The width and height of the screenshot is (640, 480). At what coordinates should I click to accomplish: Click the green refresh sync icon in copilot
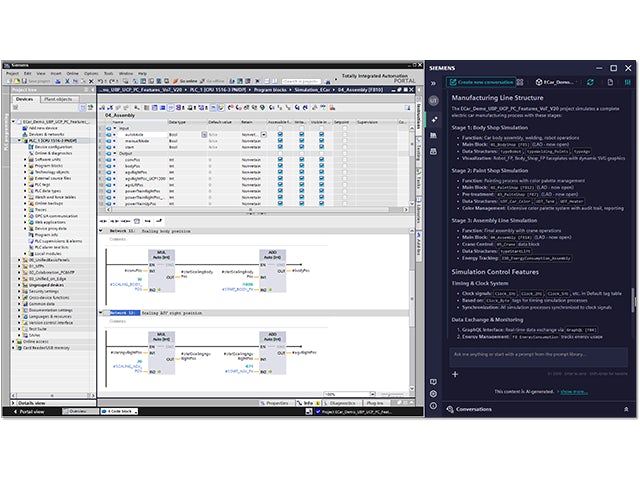point(590,82)
